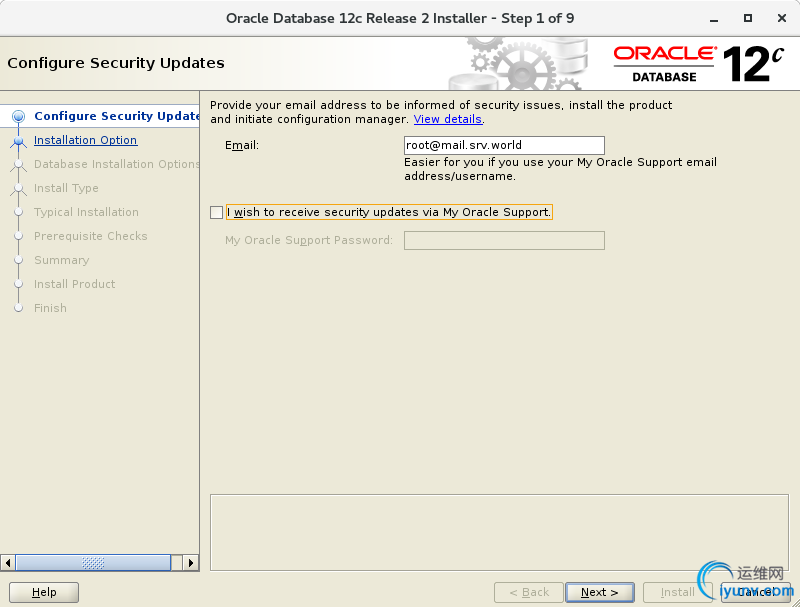Open the Help button
This screenshot has height=607, width=800.
tap(44, 592)
